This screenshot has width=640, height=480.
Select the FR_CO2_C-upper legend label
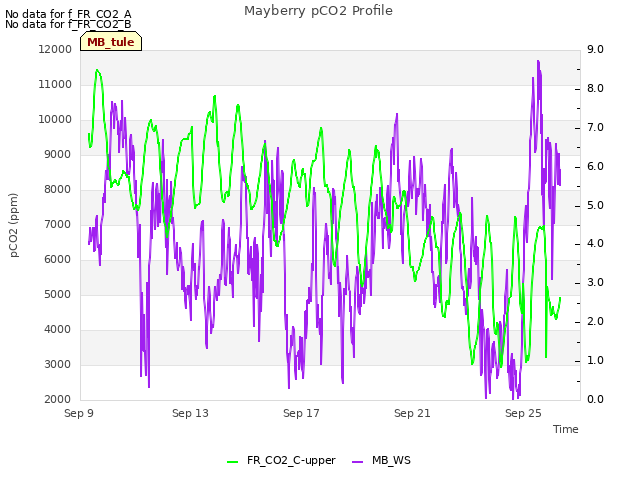pyautogui.click(x=291, y=460)
